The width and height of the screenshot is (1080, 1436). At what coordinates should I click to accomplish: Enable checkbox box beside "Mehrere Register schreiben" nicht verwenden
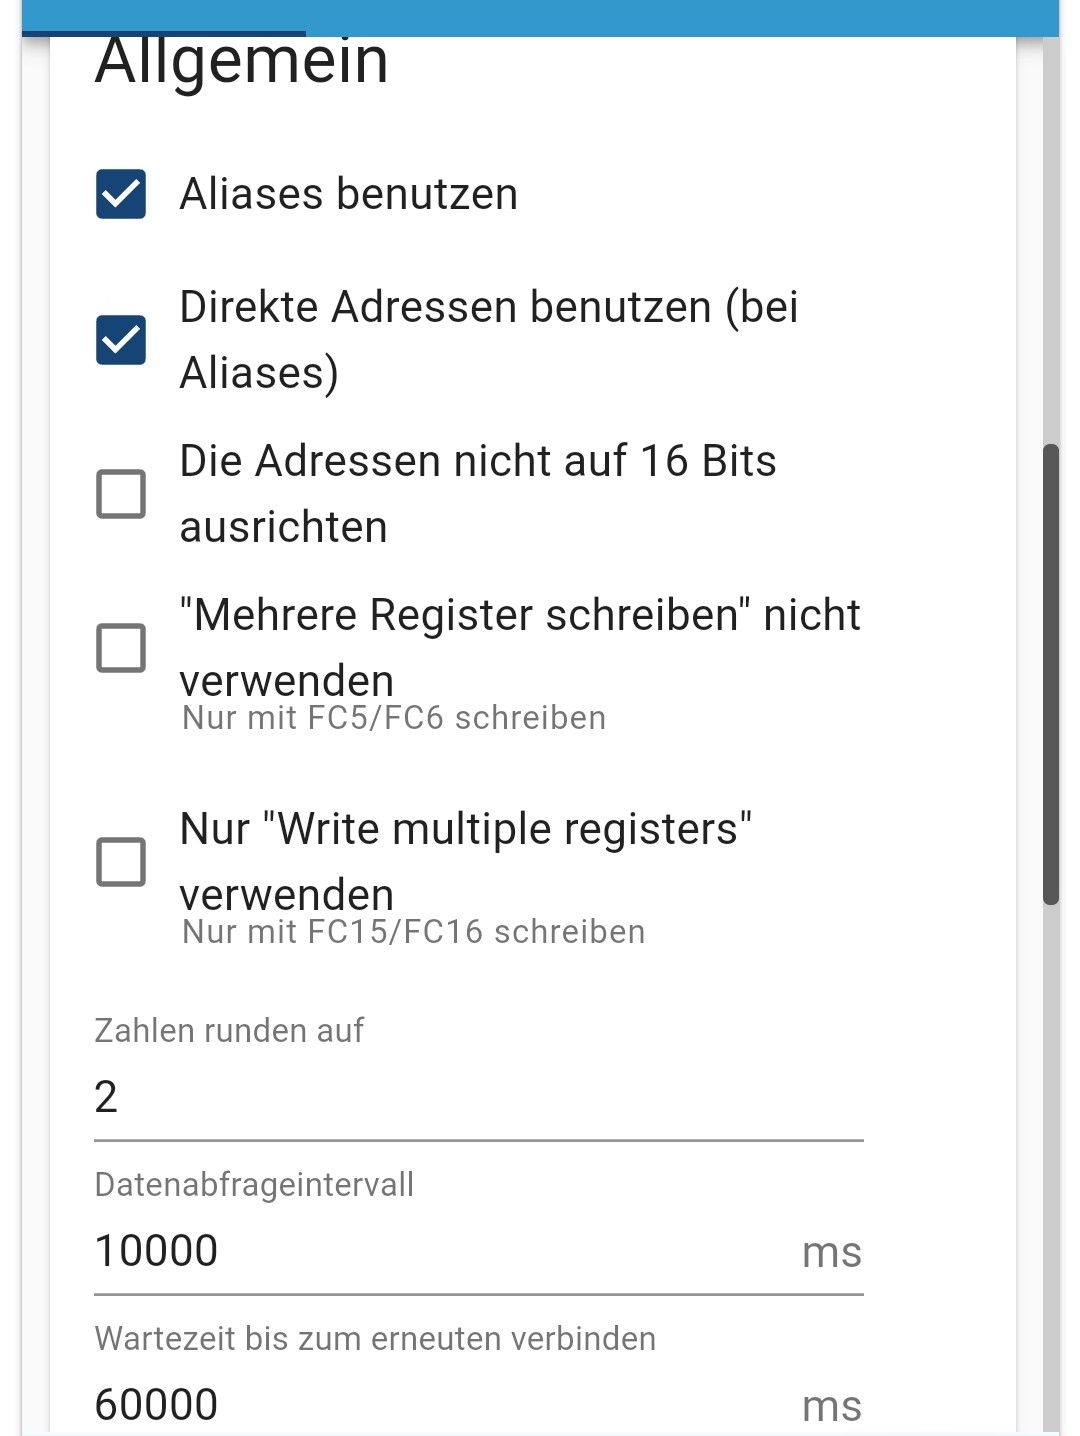point(121,648)
